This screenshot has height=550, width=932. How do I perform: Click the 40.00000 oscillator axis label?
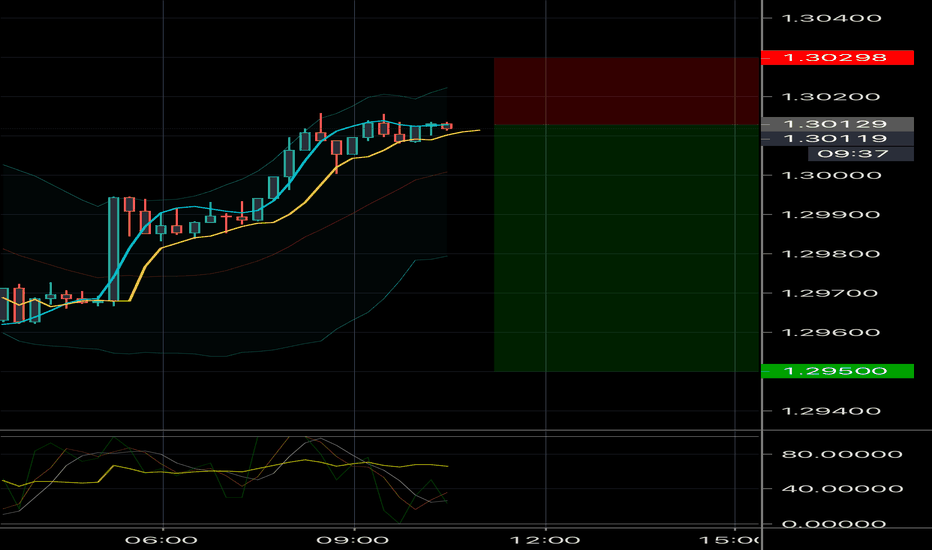coord(842,489)
